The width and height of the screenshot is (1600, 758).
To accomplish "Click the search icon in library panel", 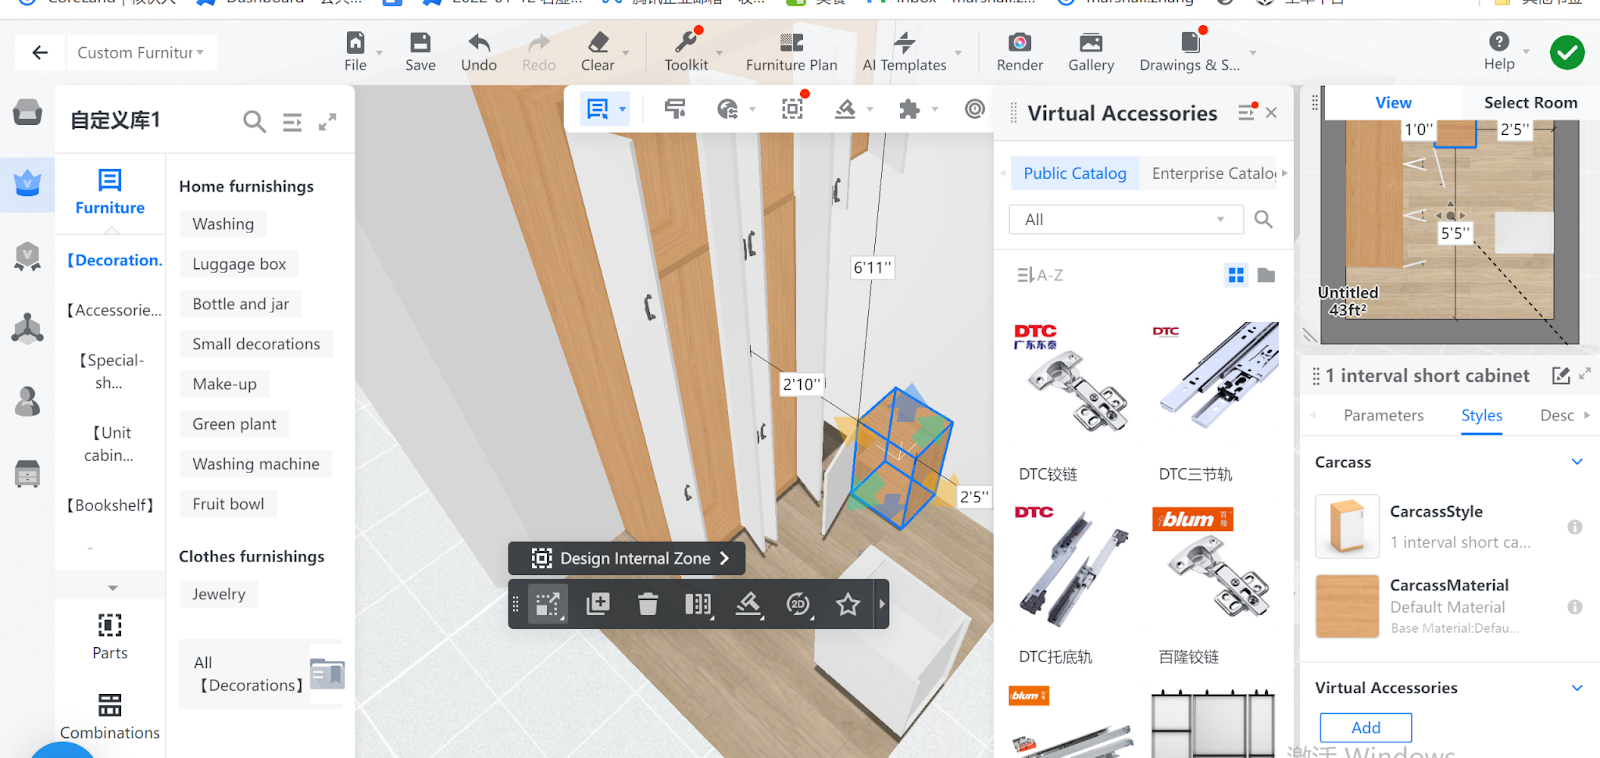I will point(254,122).
